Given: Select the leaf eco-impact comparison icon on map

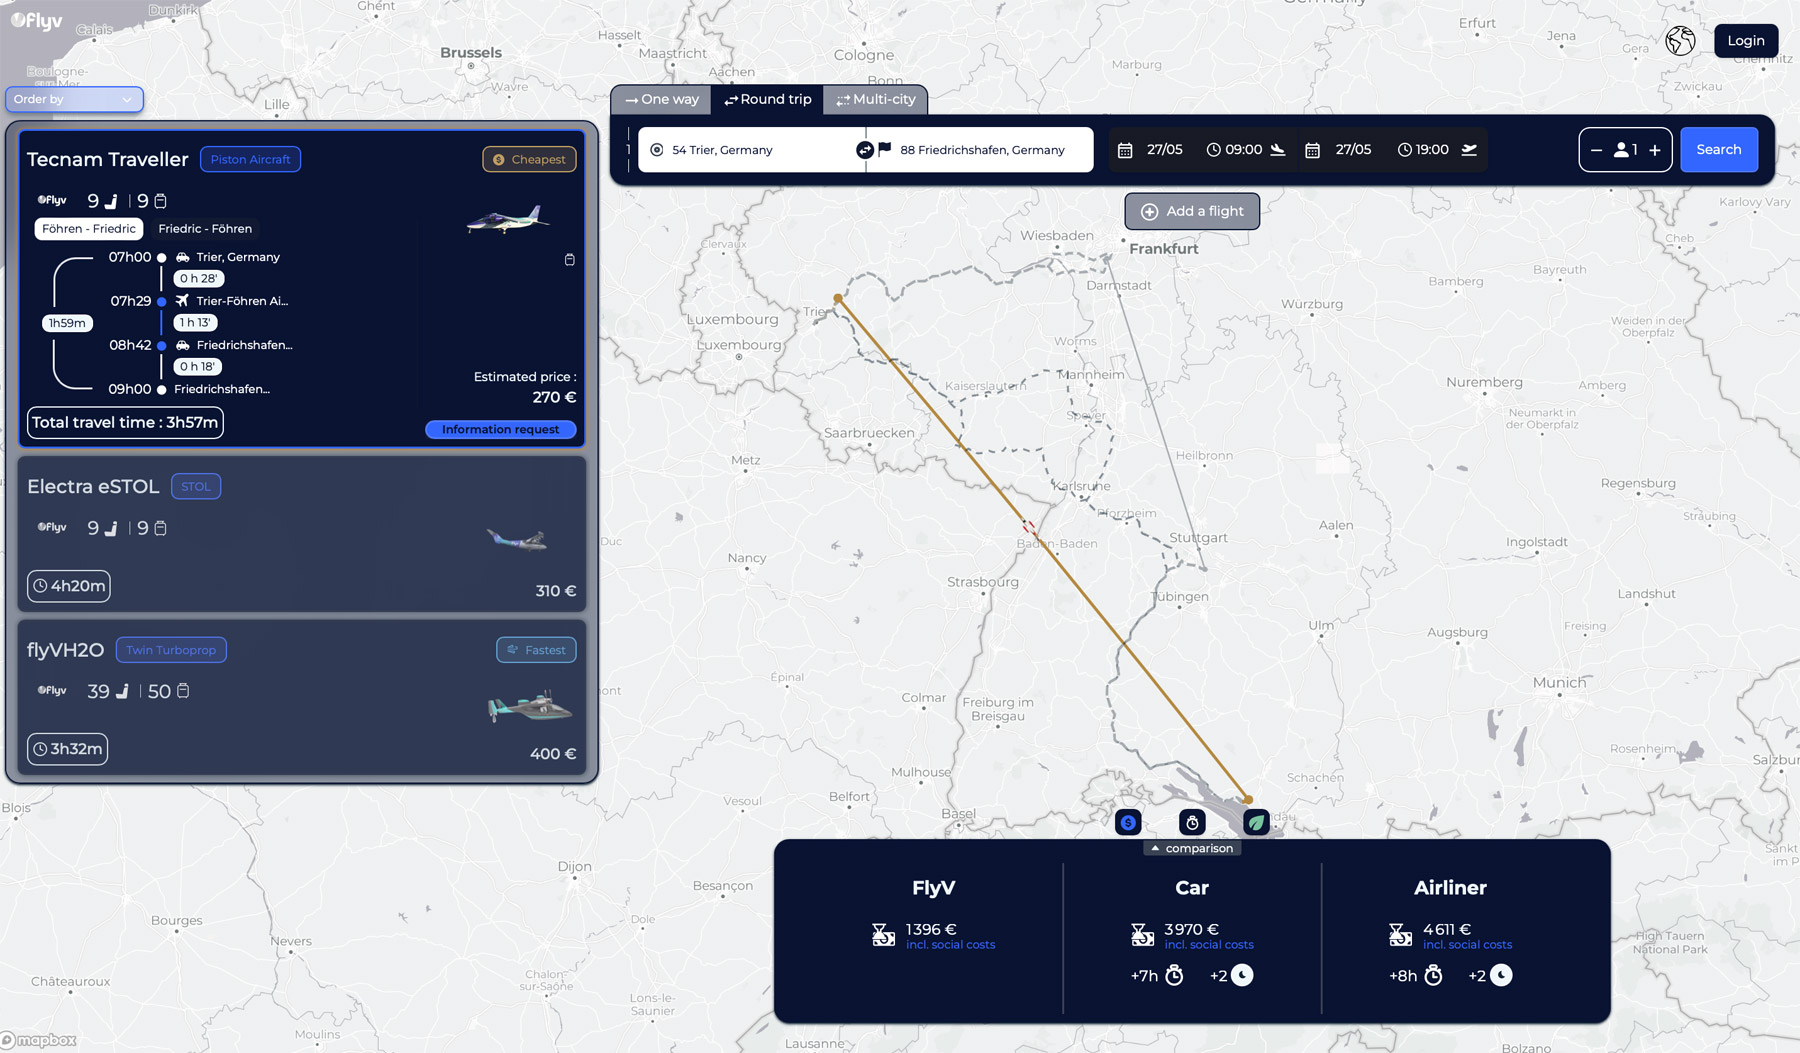Looking at the screenshot, I should pyautogui.click(x=1257, y=822).
